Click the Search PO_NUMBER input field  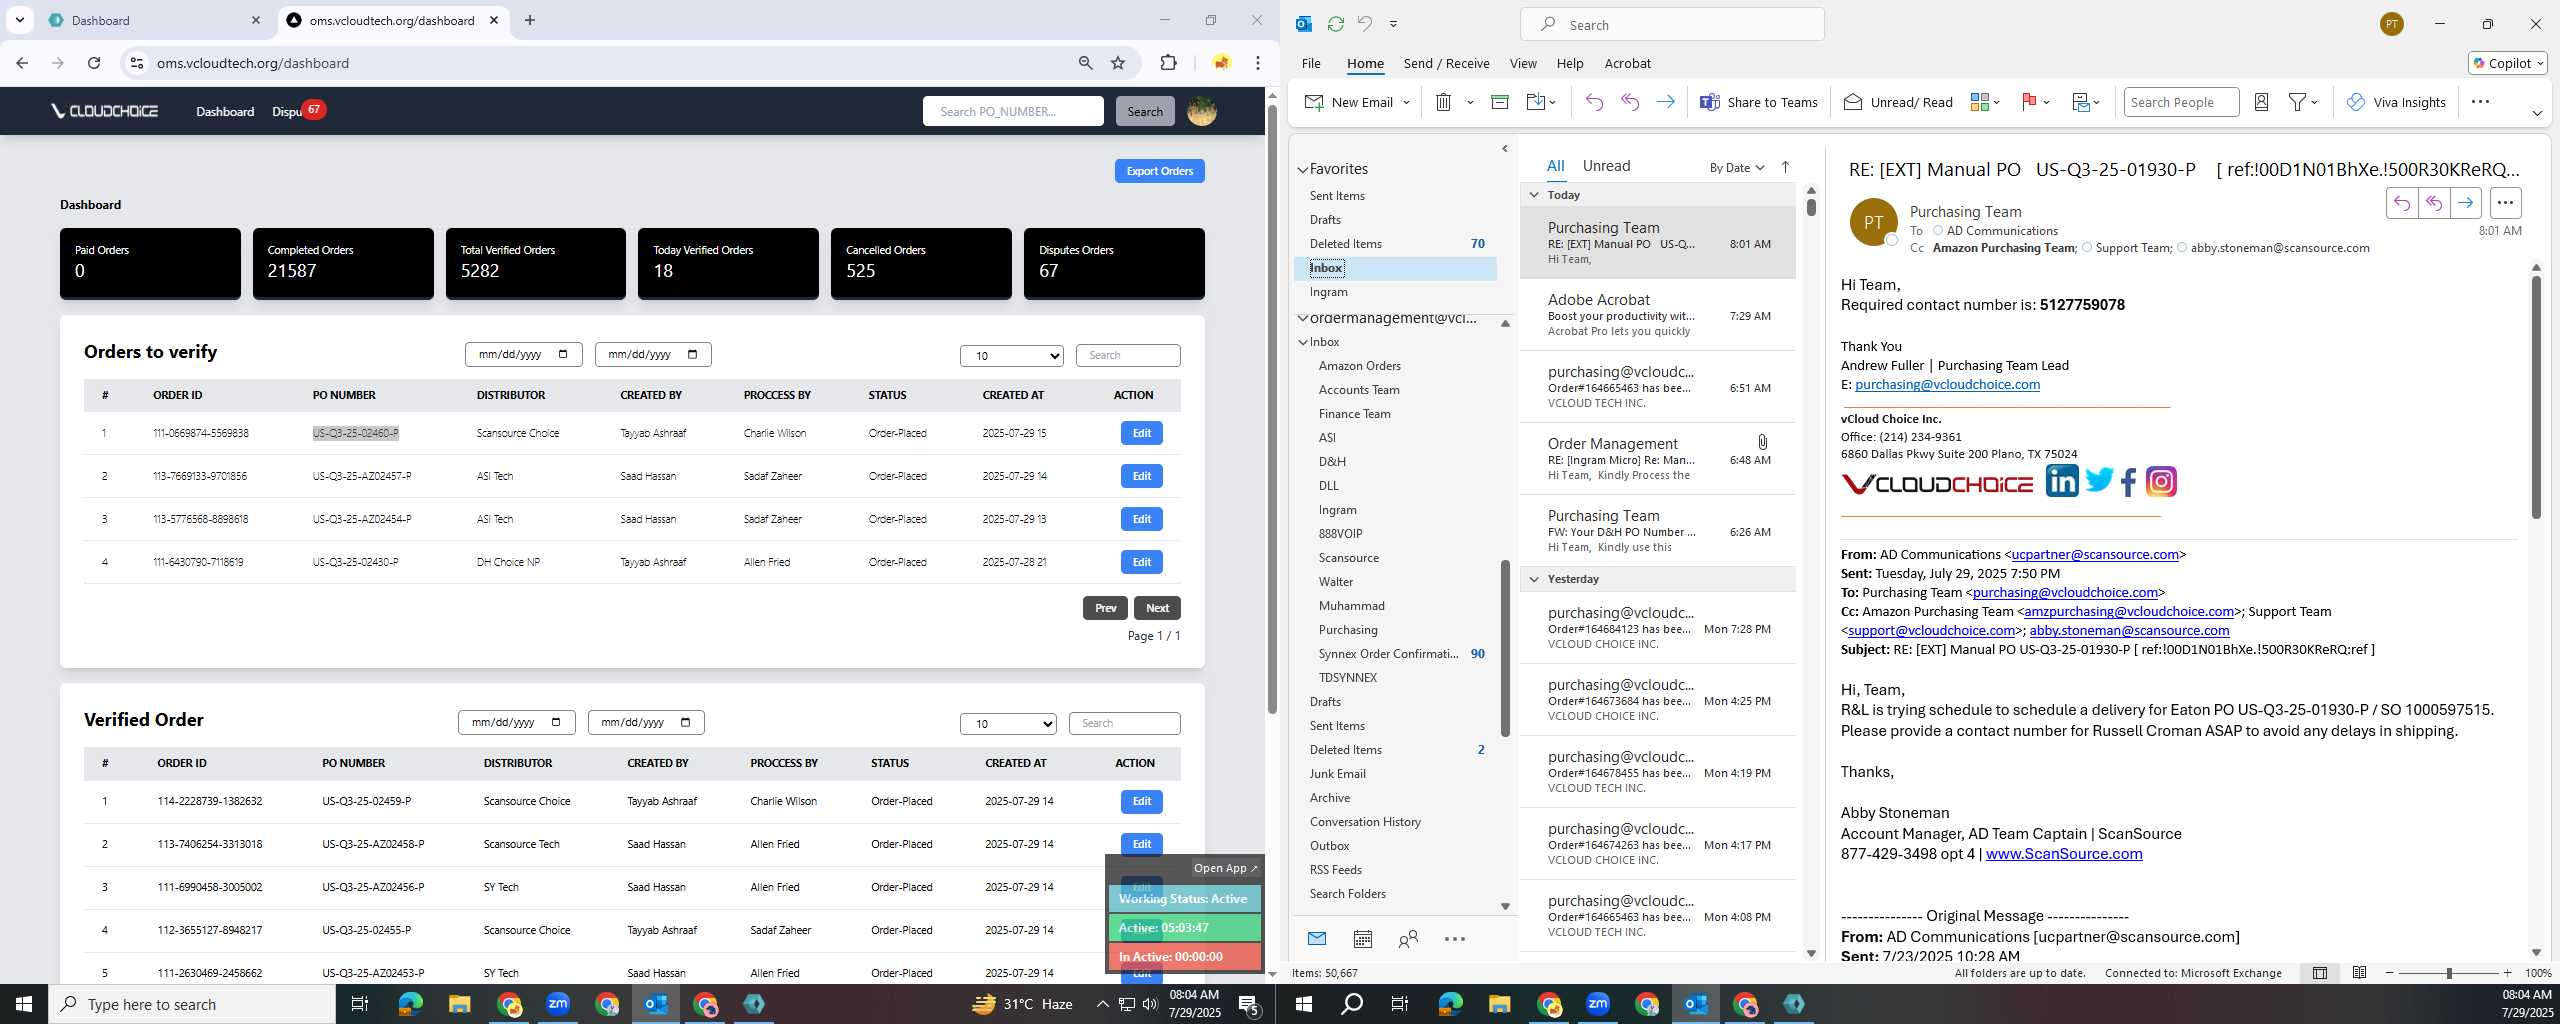point(1013,111)
